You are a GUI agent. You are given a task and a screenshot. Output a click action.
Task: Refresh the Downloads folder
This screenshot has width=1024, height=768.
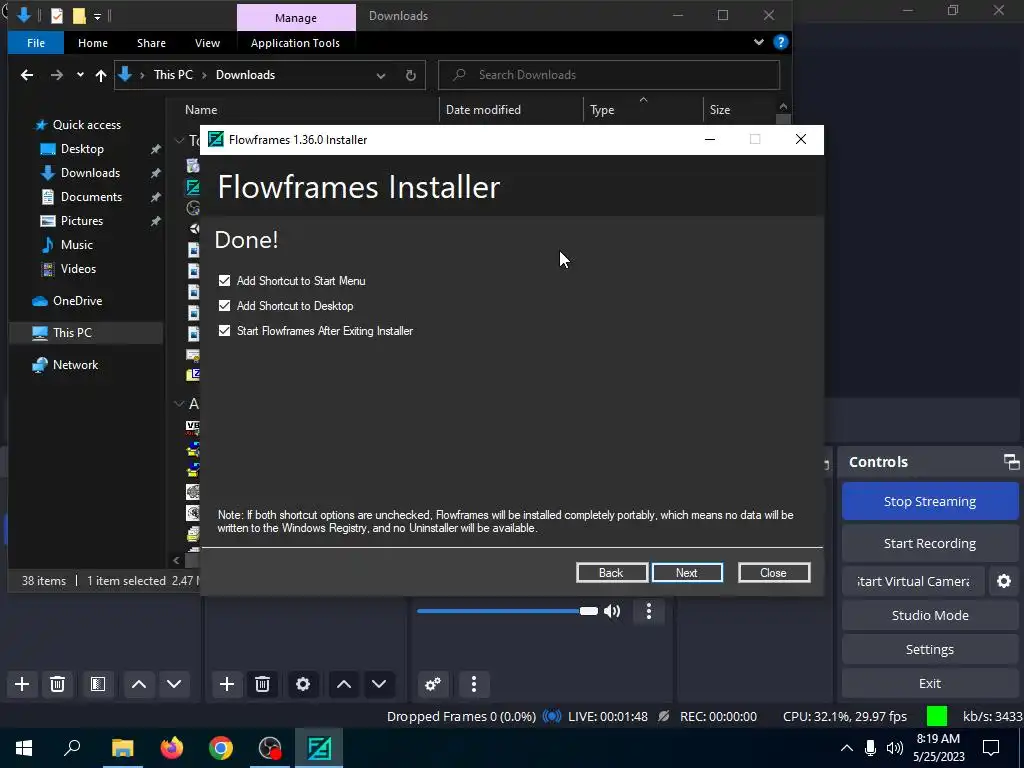click(411, 75)
